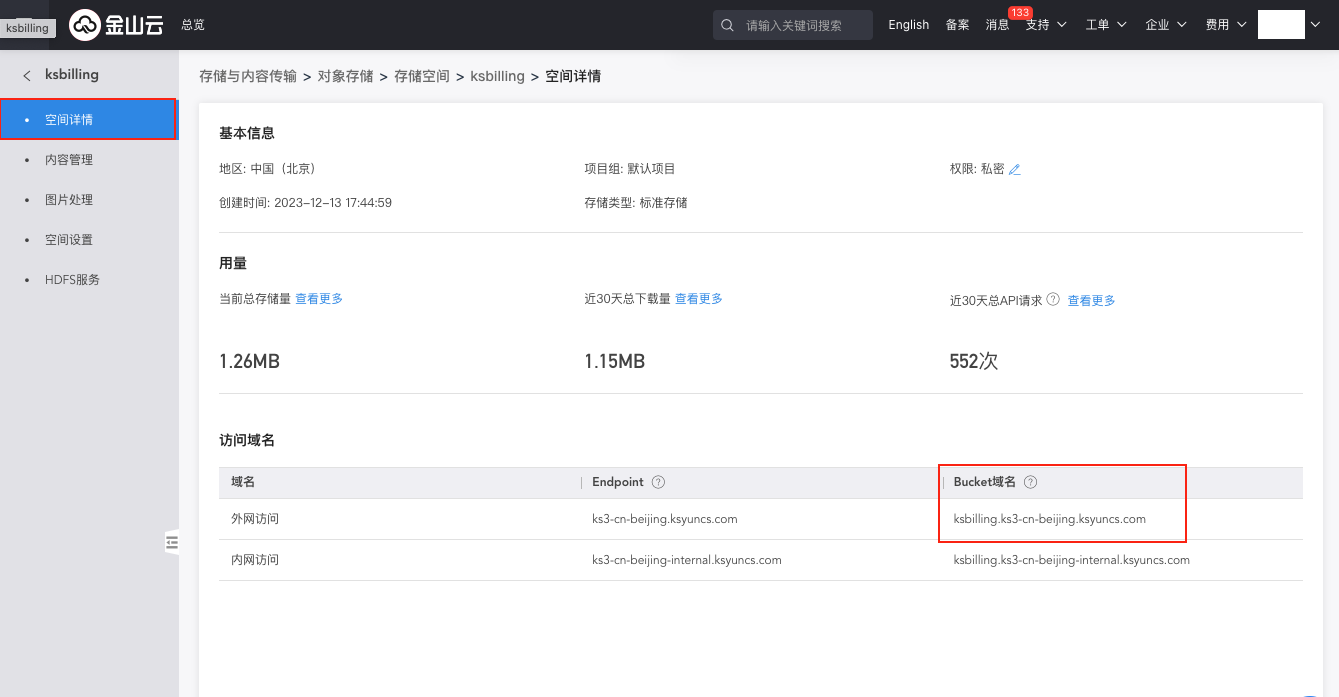1339x697 pixels.
Task: Click 查看更多 next to 当前总存储量
Action: tap(319, 299)
